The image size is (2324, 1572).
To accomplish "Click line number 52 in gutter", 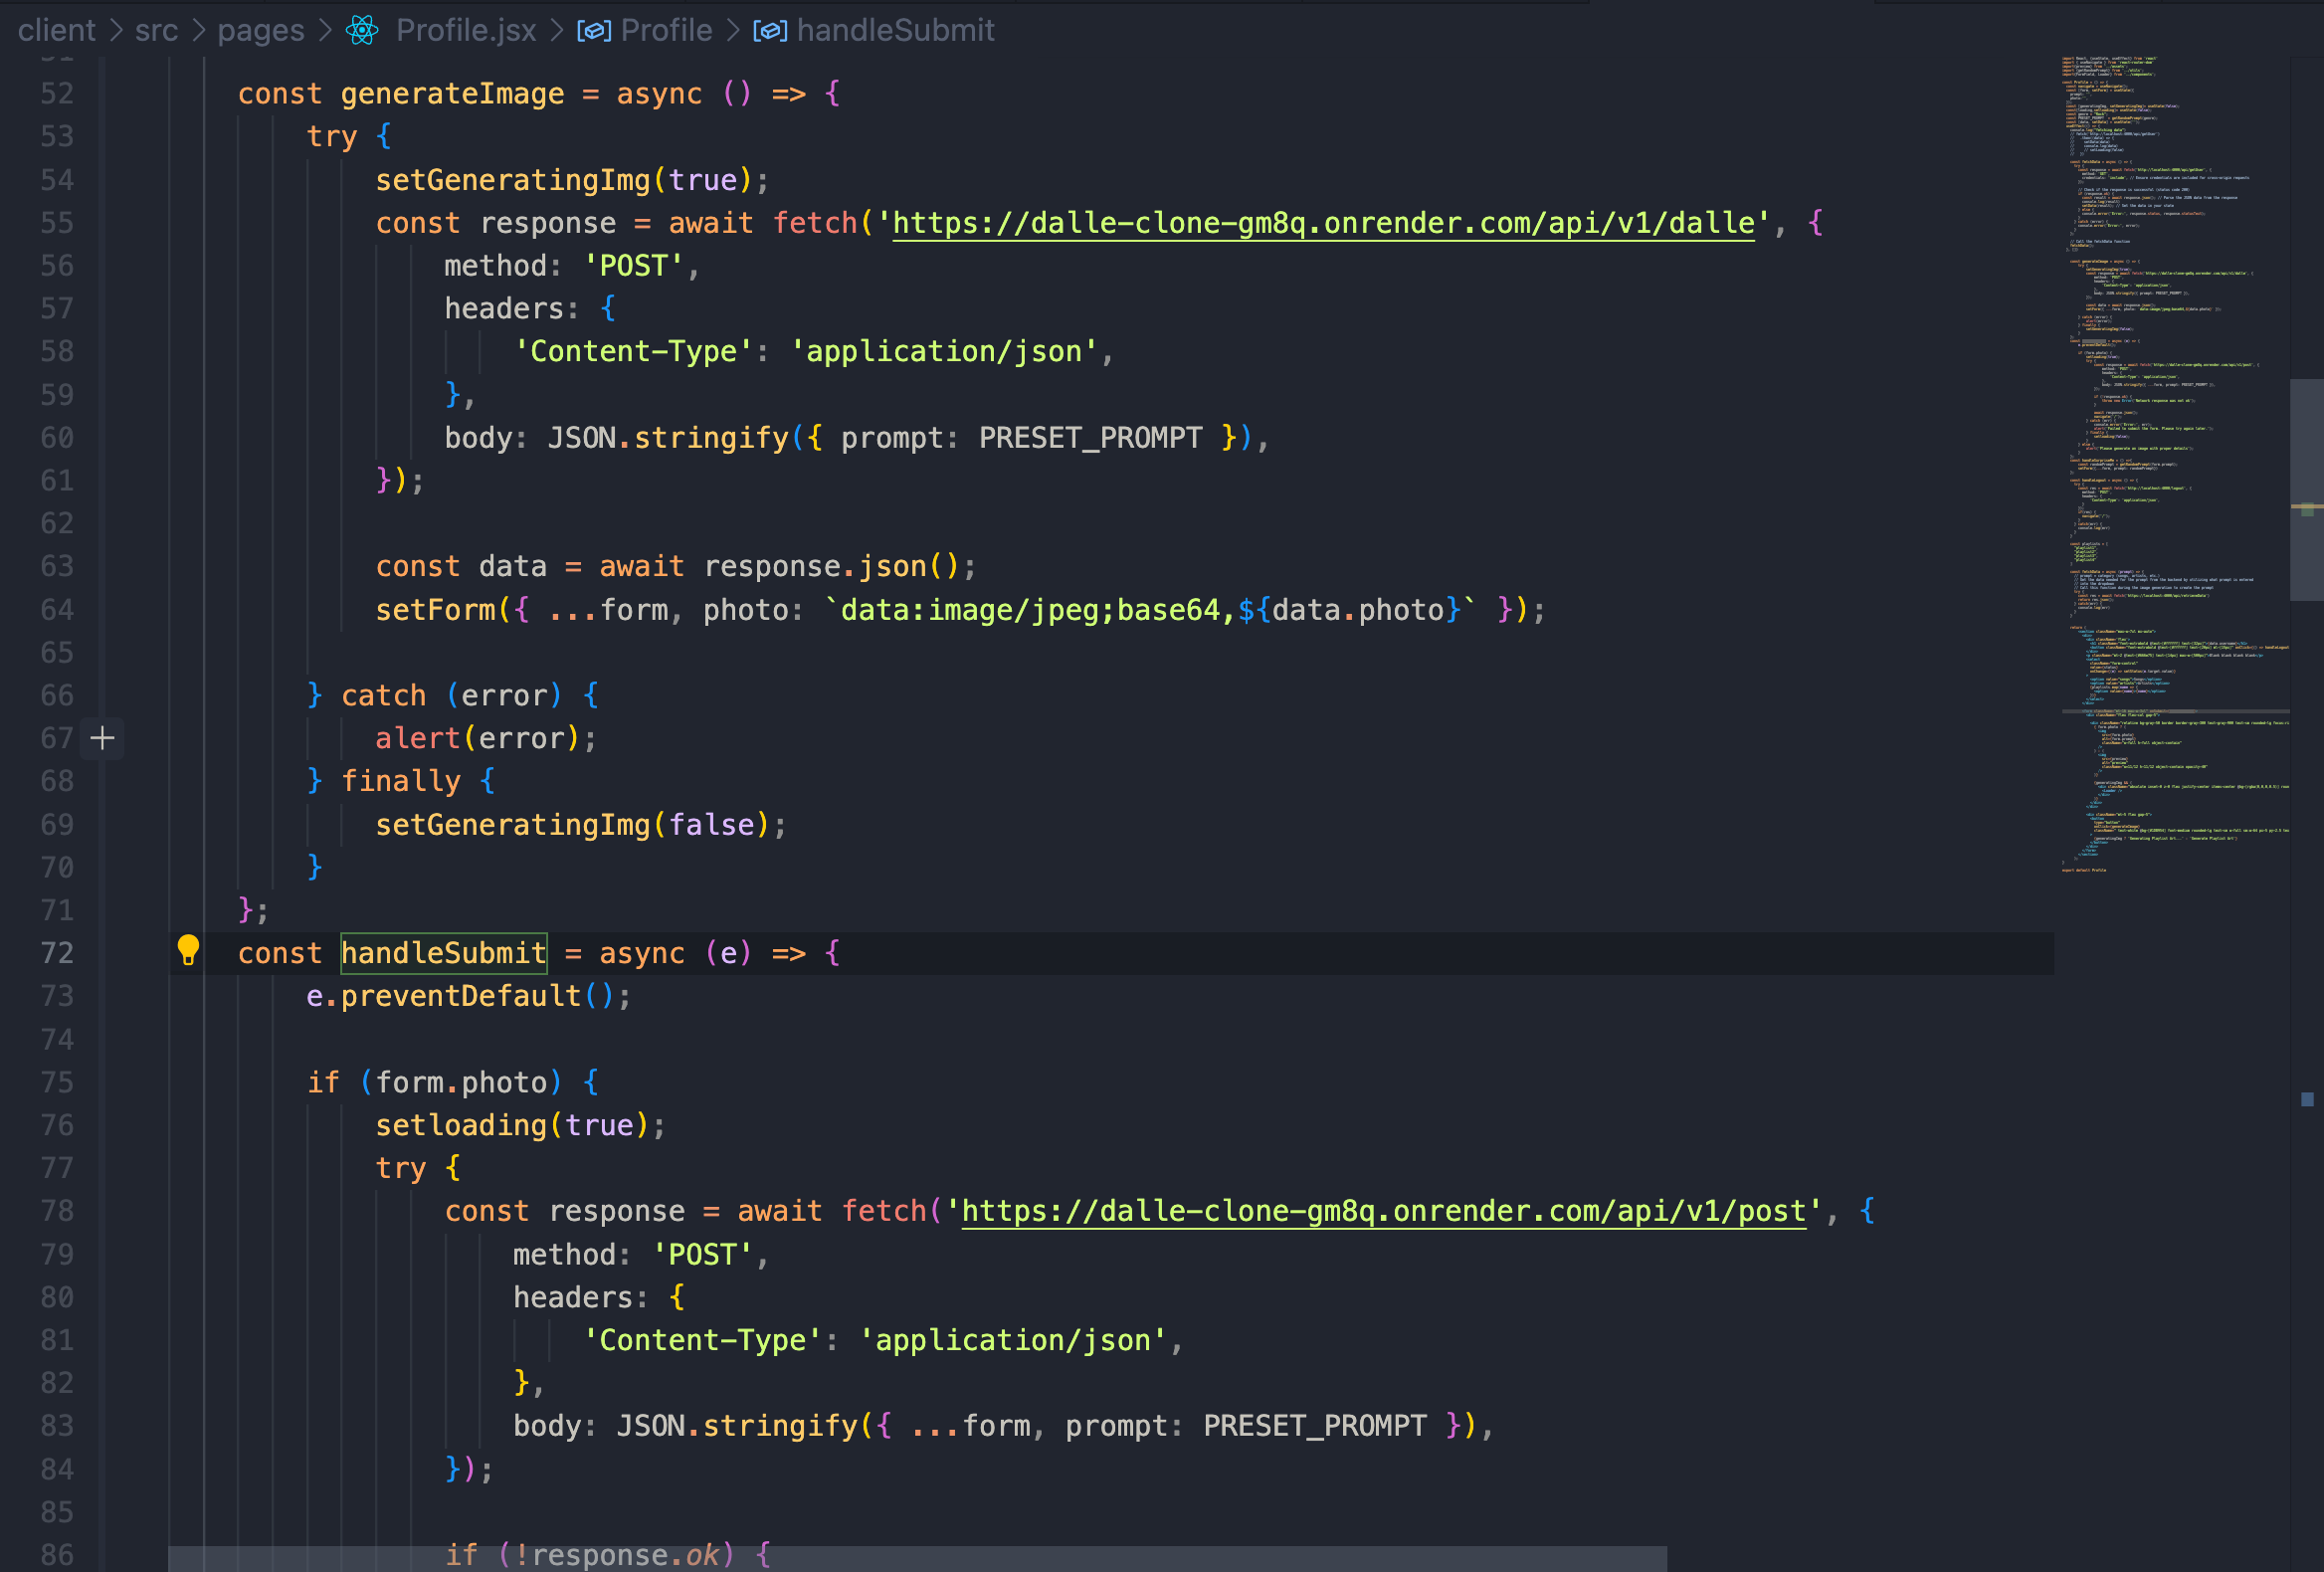I will coord(57,94).
